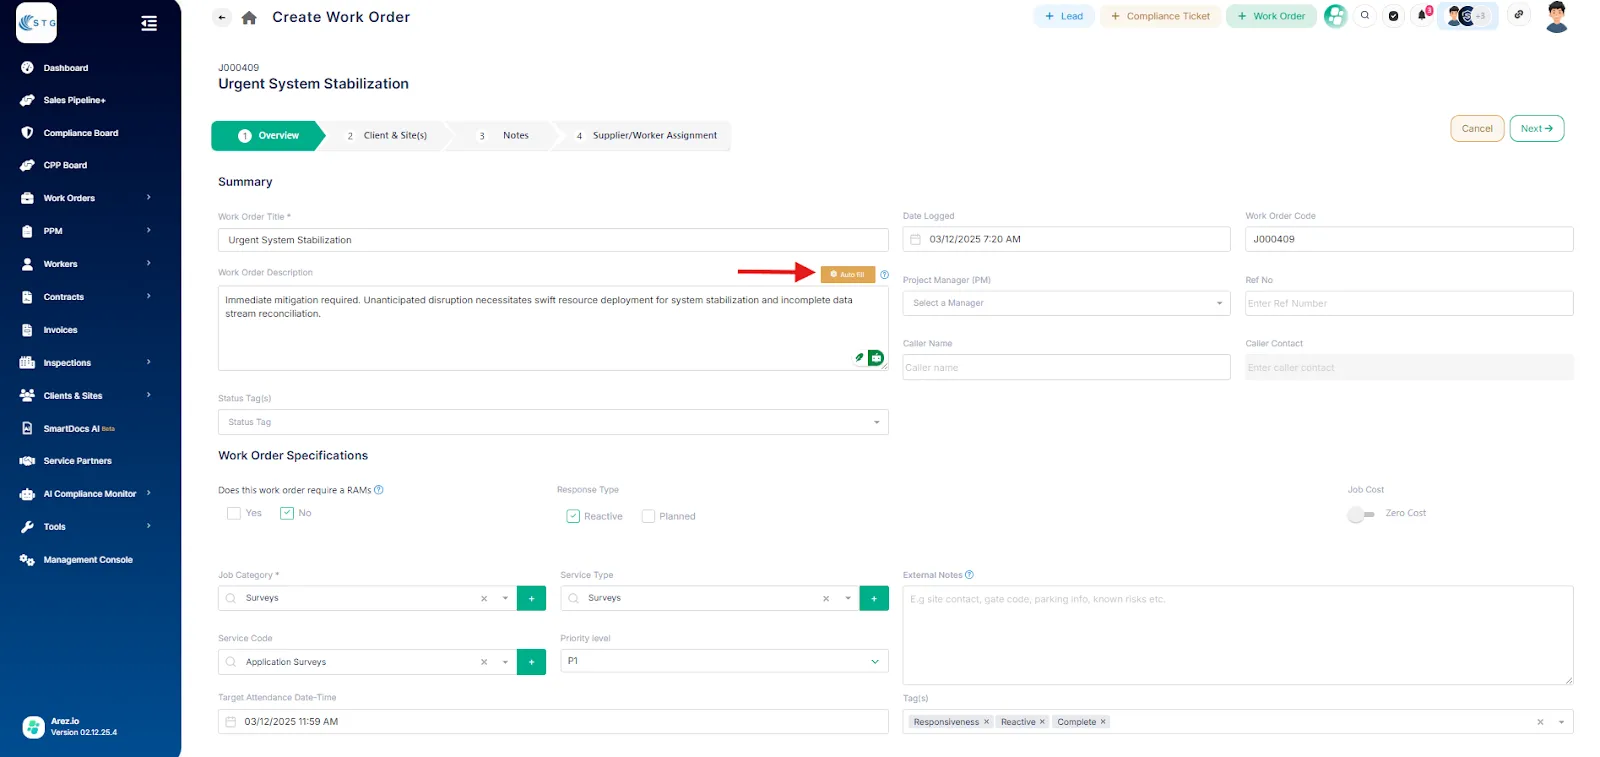
Task: Enable the Zero Cost toggle
Action: 1360,514
